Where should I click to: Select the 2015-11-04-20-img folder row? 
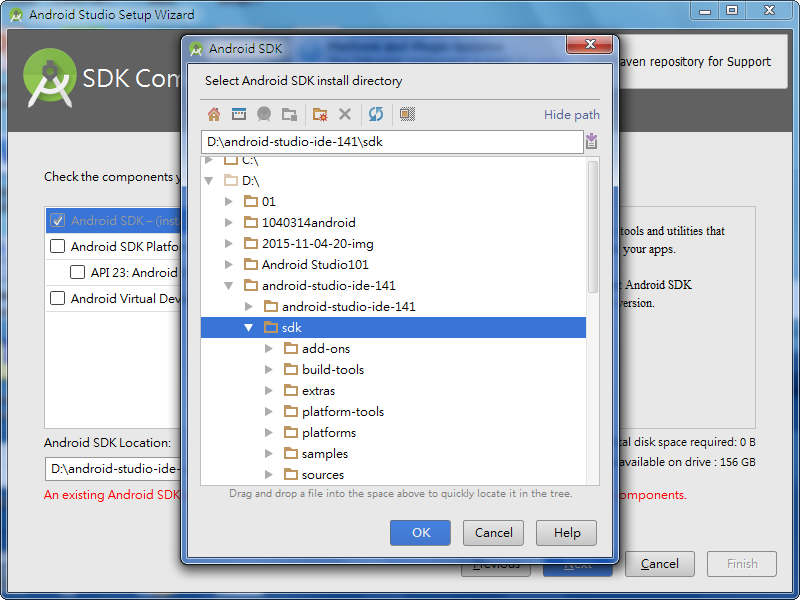393,243
